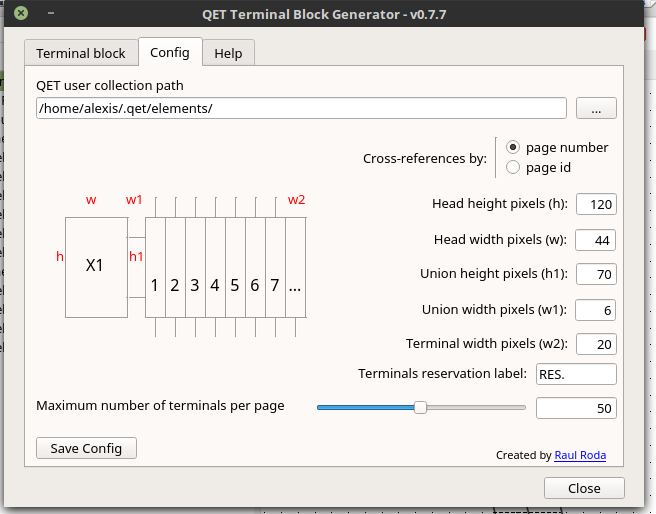Click the maximum terminals value box showing 50
This screenshot has width=656, height=514.
576,408
